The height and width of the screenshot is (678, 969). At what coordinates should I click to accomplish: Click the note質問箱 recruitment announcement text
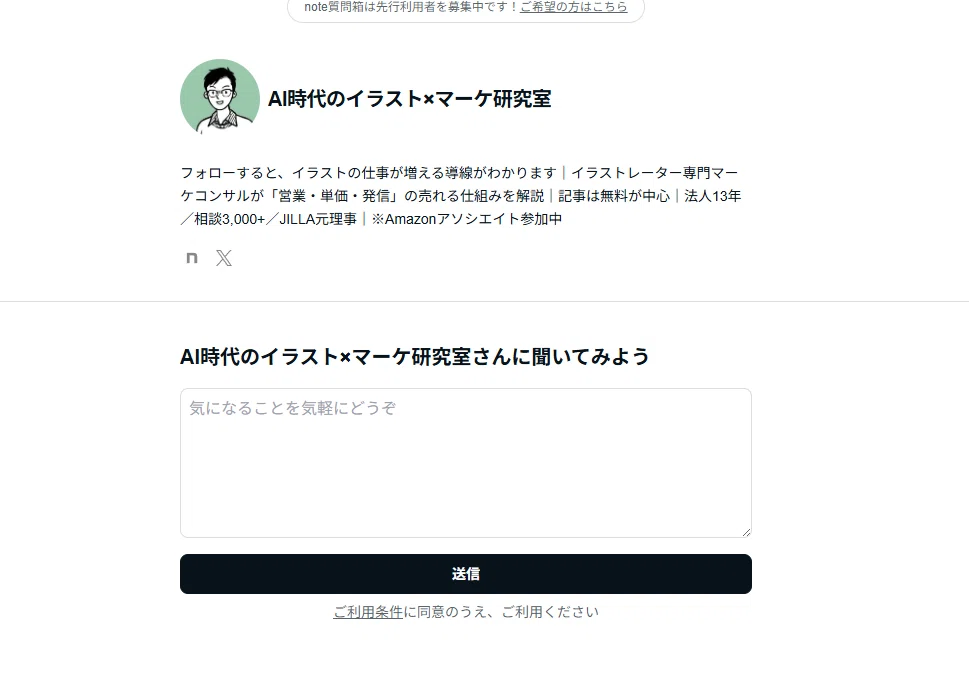click(412, 7)
